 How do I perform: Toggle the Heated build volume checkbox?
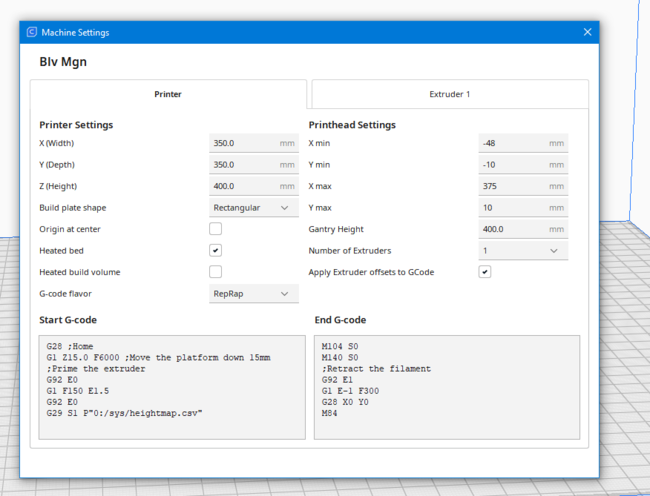(x=215, y=272)
